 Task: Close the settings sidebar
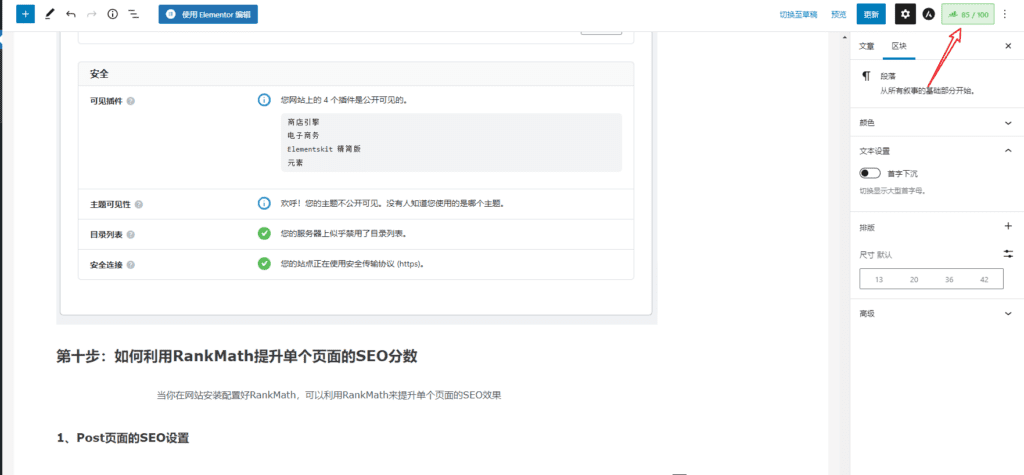1008,46
